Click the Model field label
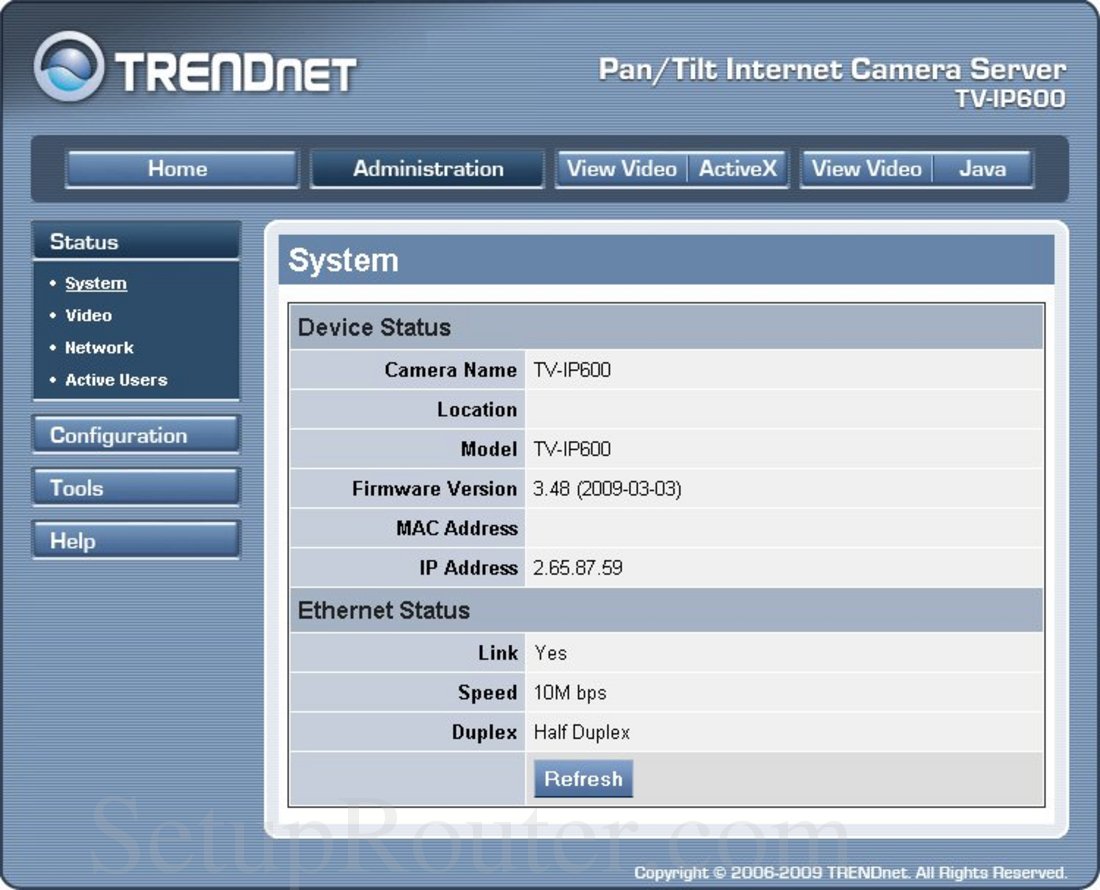This screenshot has height=890, width=1100. 489,450
